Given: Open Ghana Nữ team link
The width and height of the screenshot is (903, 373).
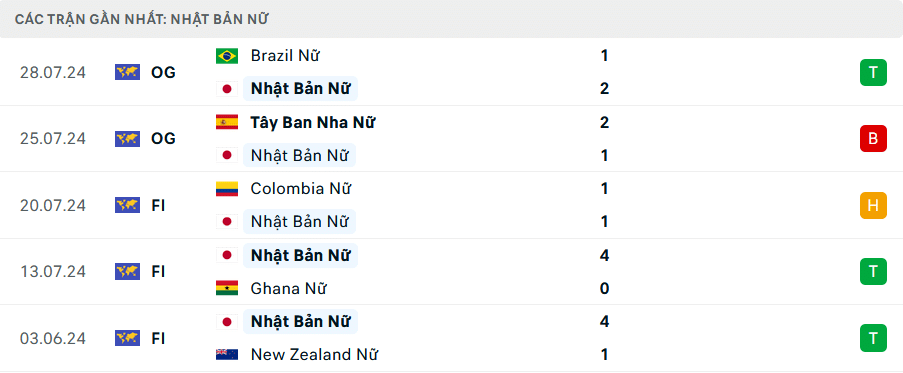Looking at the screenshot, I should pos(289,288).
